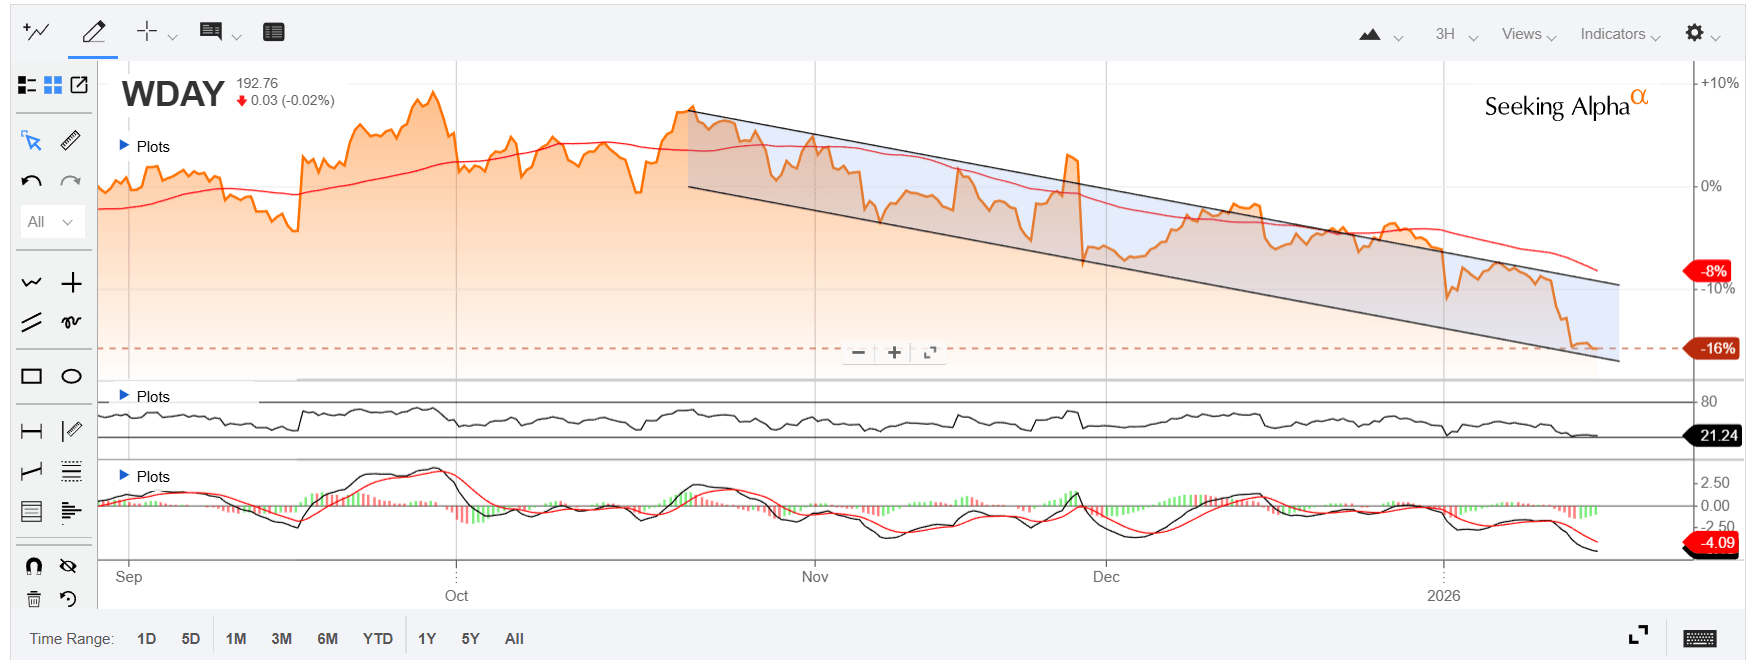This screenshot has height=660, width=1755.
Task: Select the 3M time range
Action: [x=282, y=639]
